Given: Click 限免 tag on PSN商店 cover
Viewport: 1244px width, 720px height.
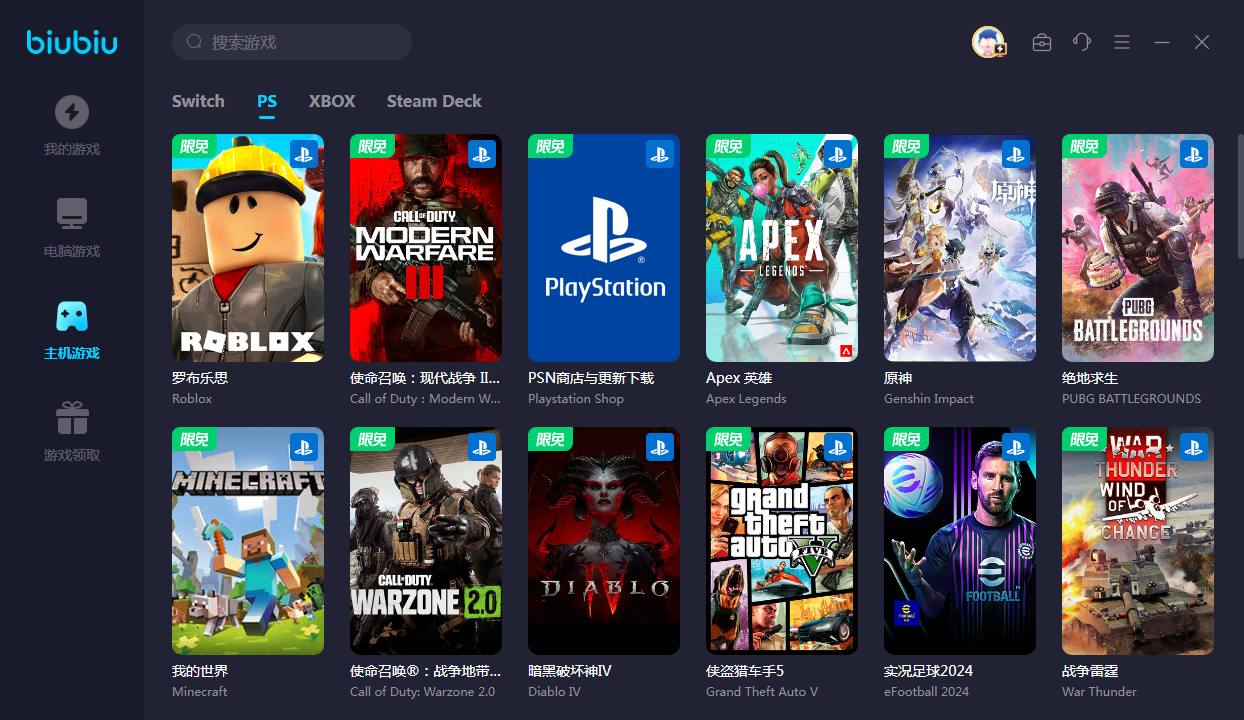Looking at the screenshot, I should 550,146.
